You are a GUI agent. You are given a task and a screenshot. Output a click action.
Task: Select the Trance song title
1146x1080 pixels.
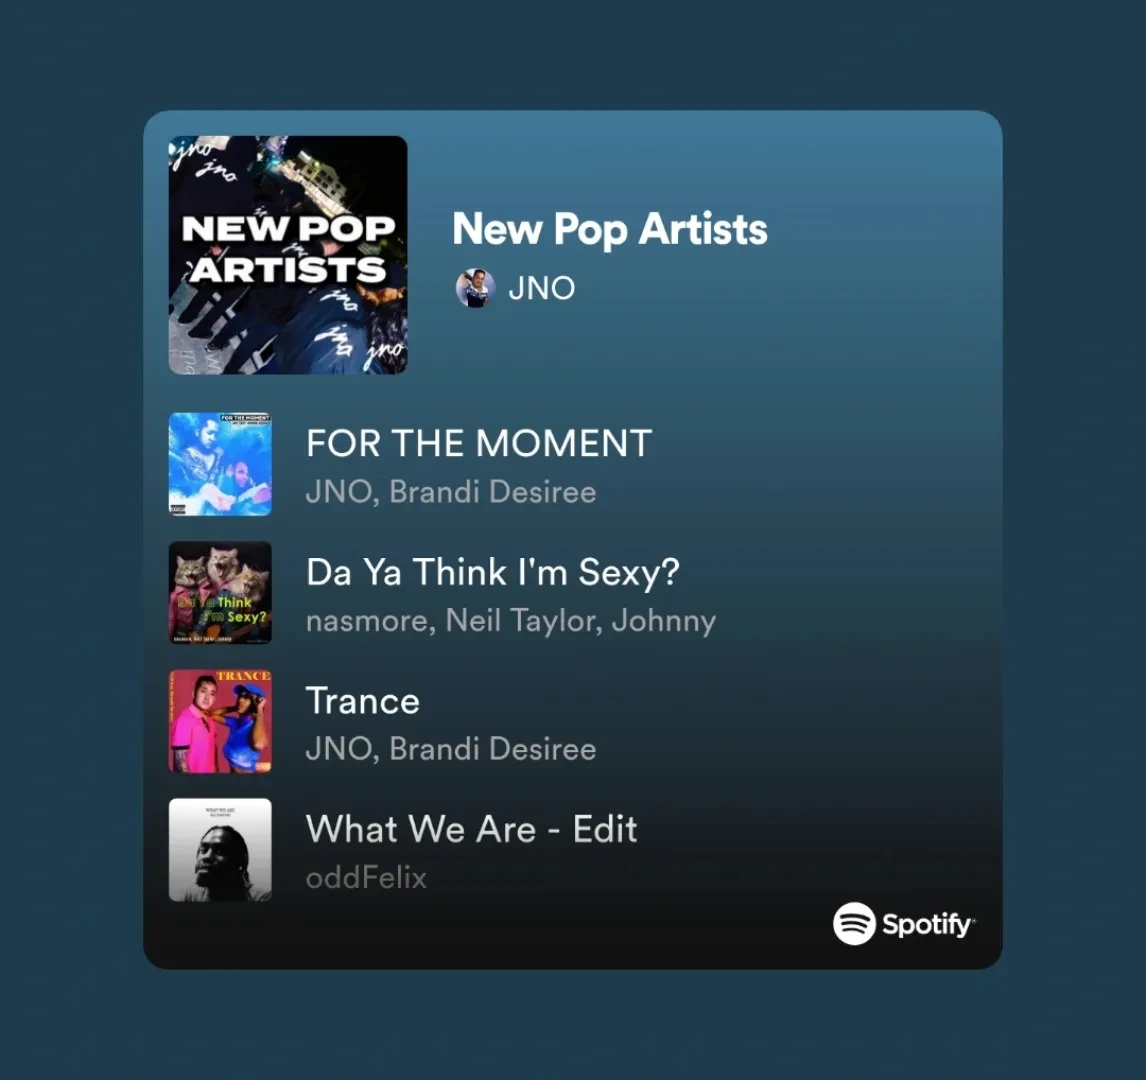(x=363, y=701)
